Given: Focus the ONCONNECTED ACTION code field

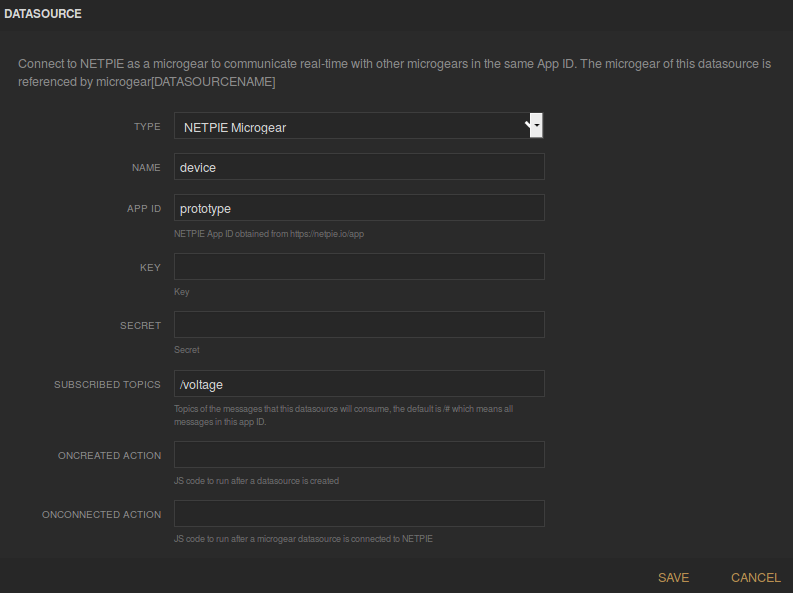Looking at the screenshot, I should click(359, 514).
